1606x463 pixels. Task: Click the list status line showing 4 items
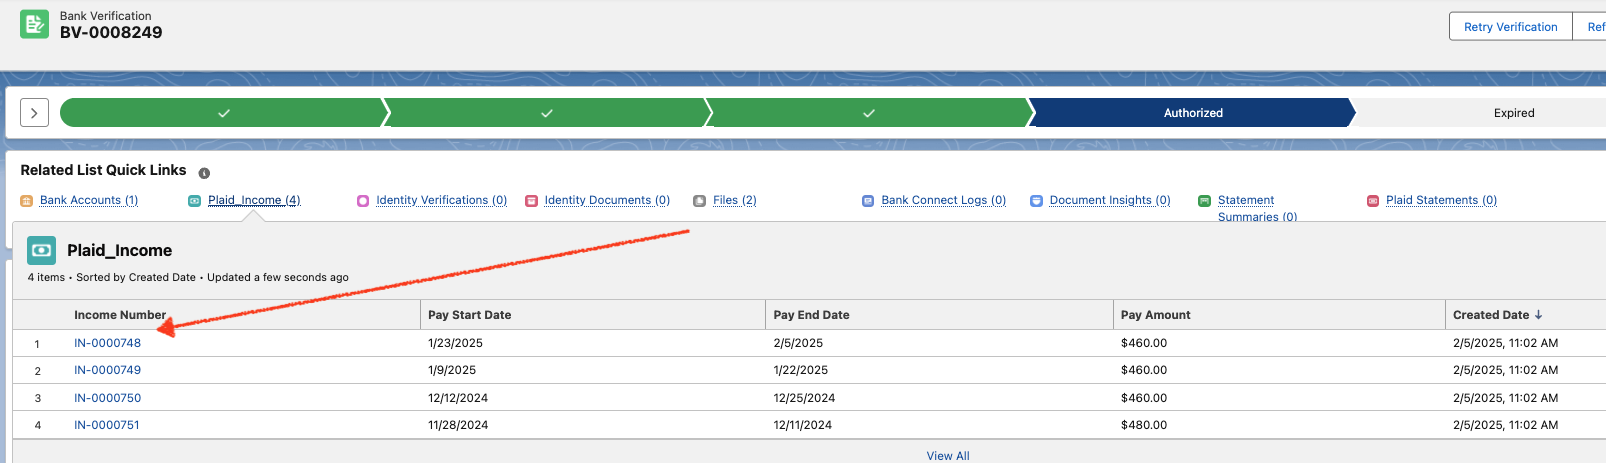click(188, 278)
